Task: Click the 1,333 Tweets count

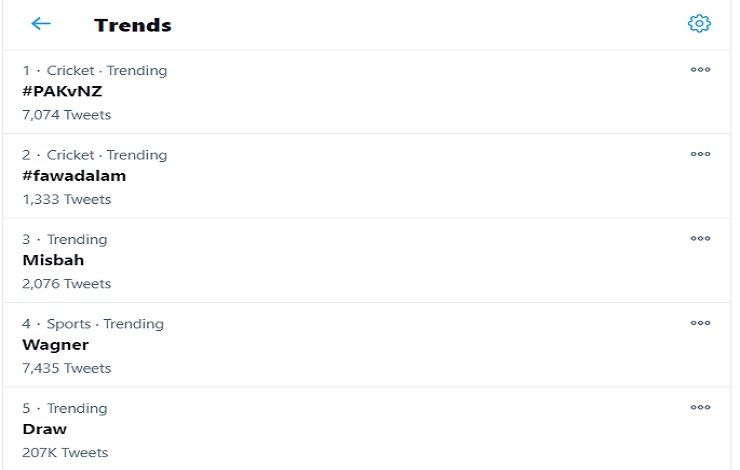Action: click(x=66, y=199)
